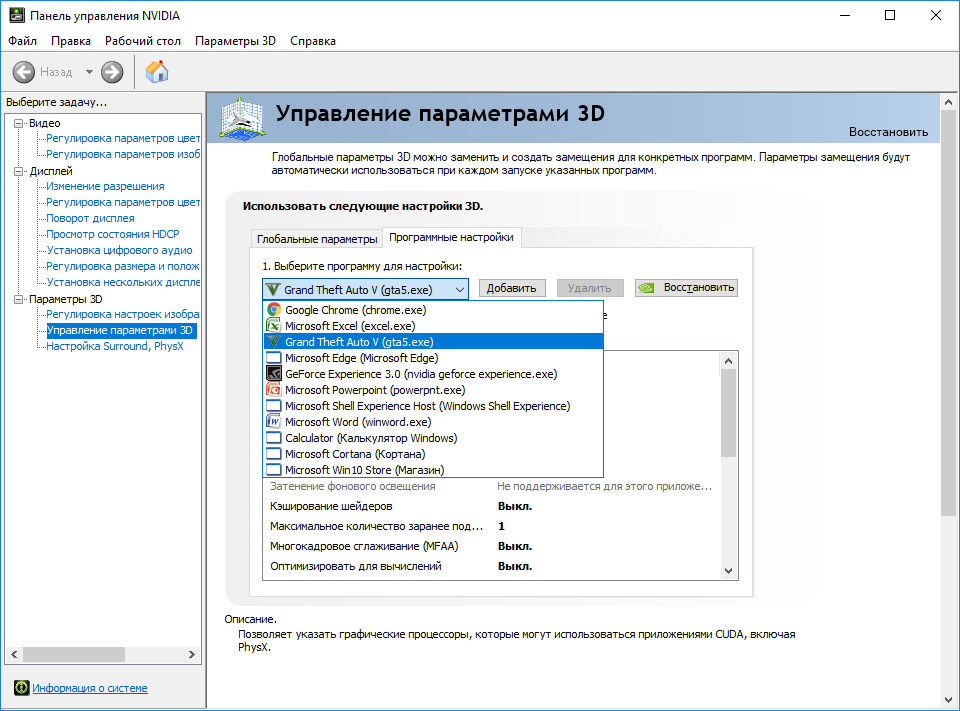This screenshot has width=960, height=711.
Task: Click the GeForce Experience 3.0 icon
Action: point(274,374)
